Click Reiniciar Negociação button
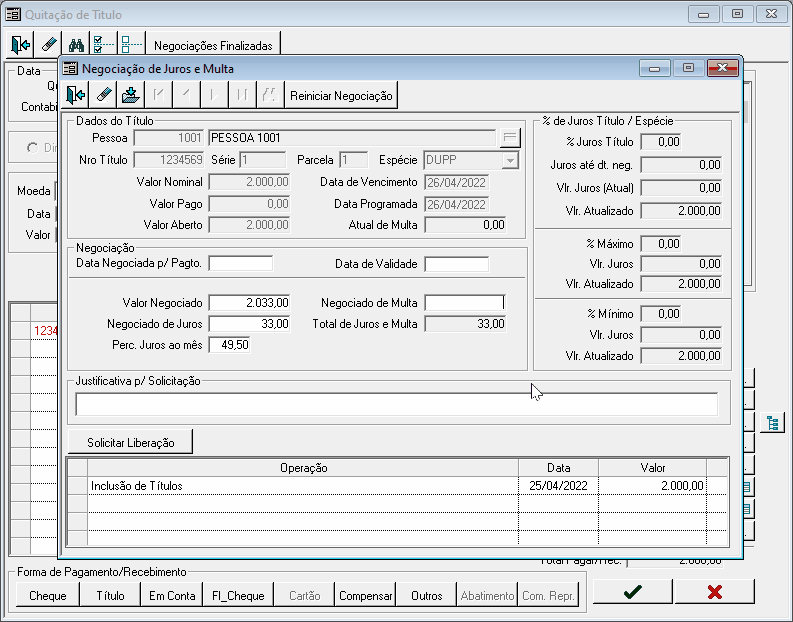 (341, 96)
